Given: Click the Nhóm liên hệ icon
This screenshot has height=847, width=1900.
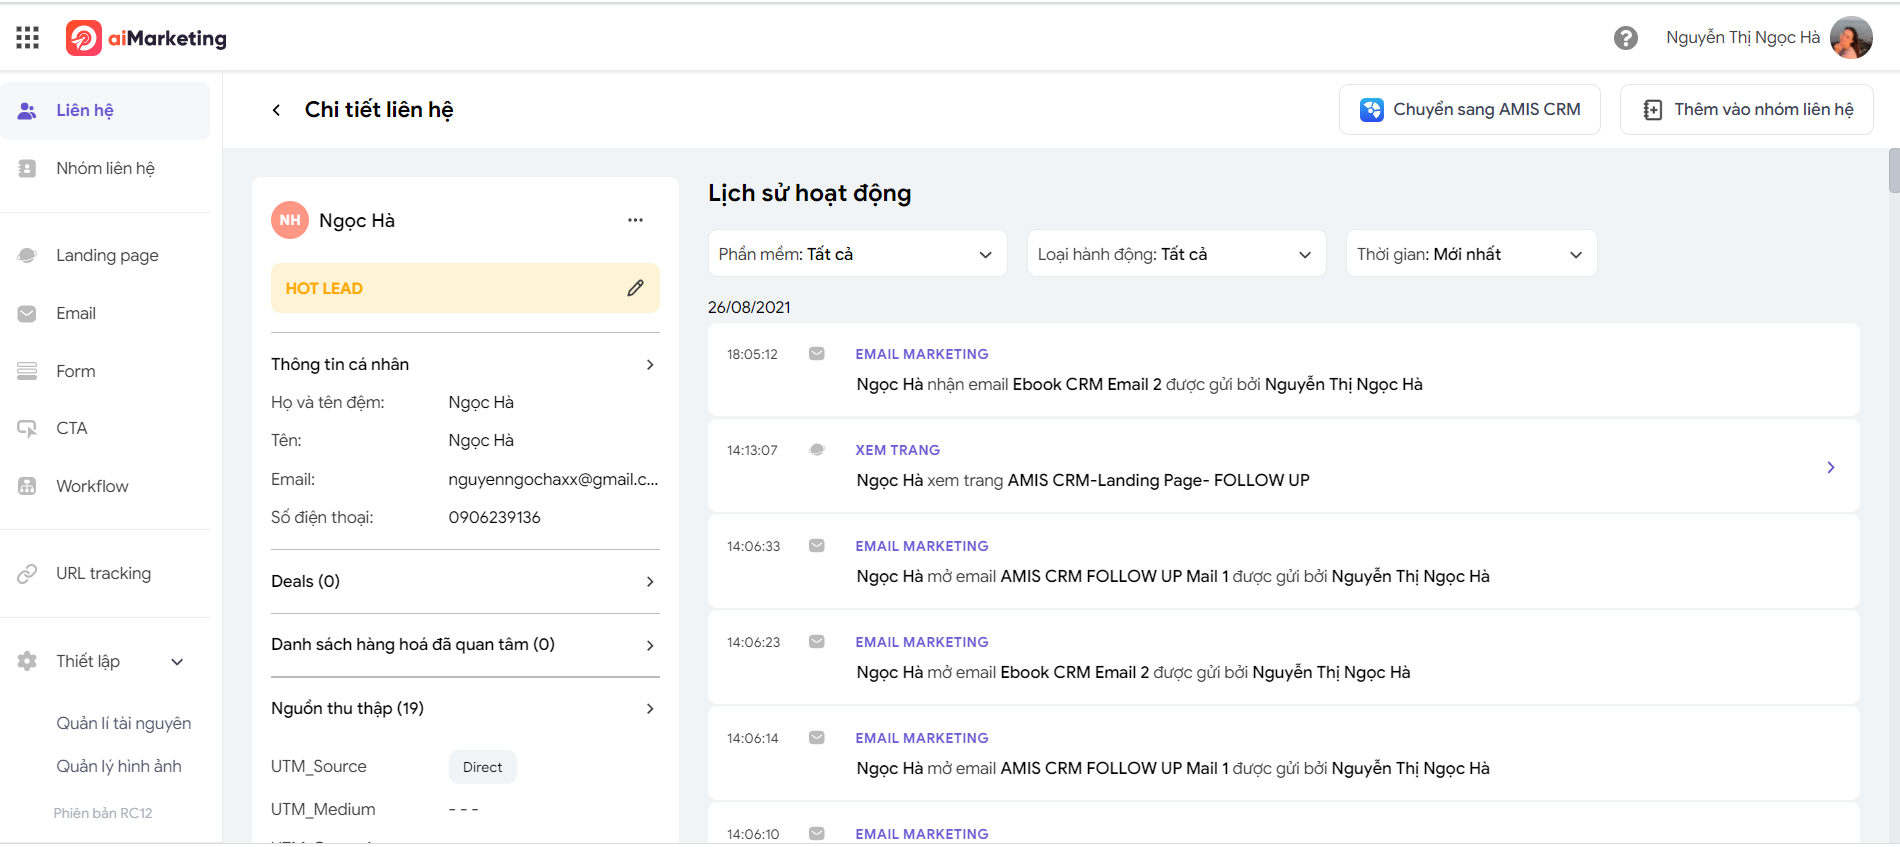Looking at the screenshot, I should (27, 168).
